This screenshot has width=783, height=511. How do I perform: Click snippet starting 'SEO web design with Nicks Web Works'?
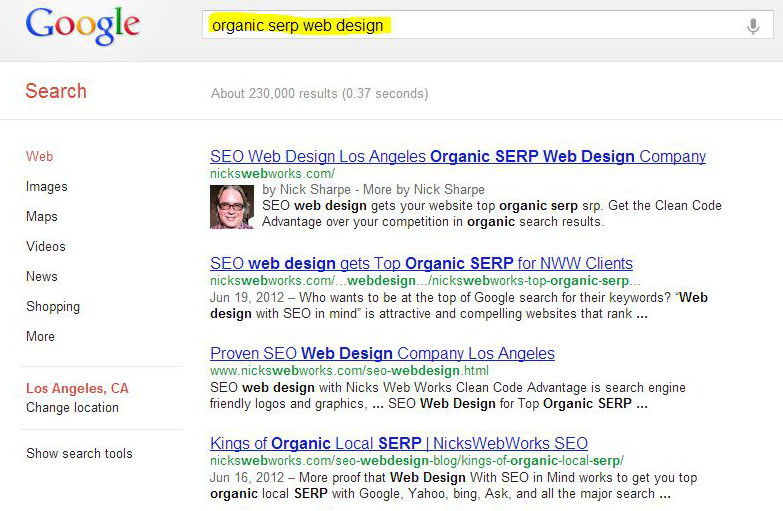448,396
